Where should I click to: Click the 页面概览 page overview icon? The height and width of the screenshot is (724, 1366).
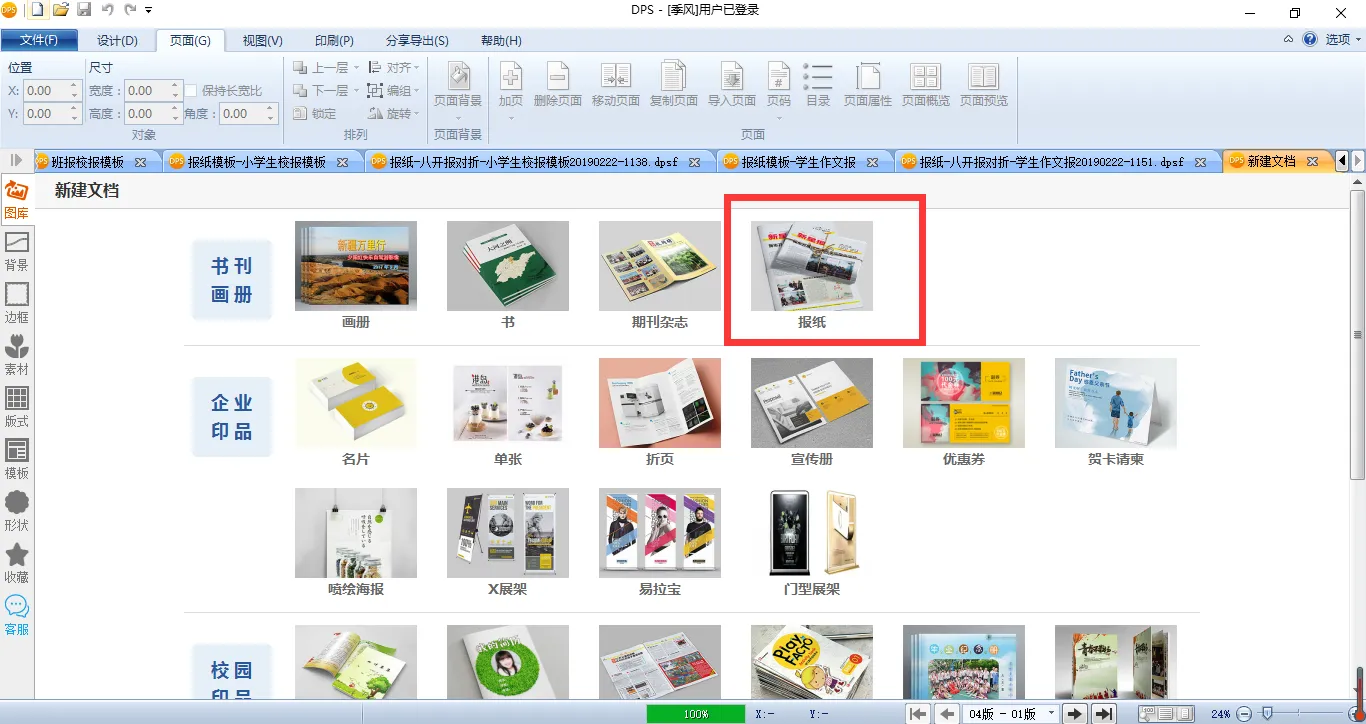pos(926,76)
